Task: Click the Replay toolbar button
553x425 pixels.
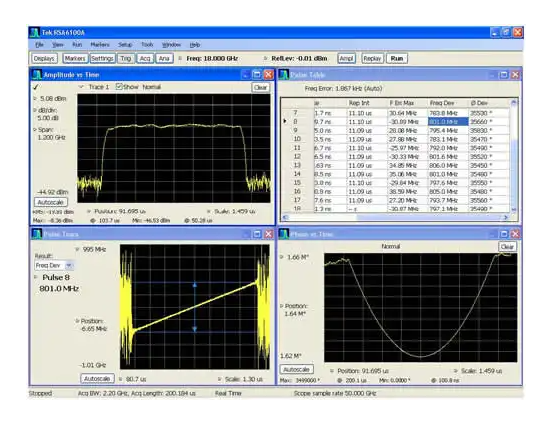Action: pos(372,58)
